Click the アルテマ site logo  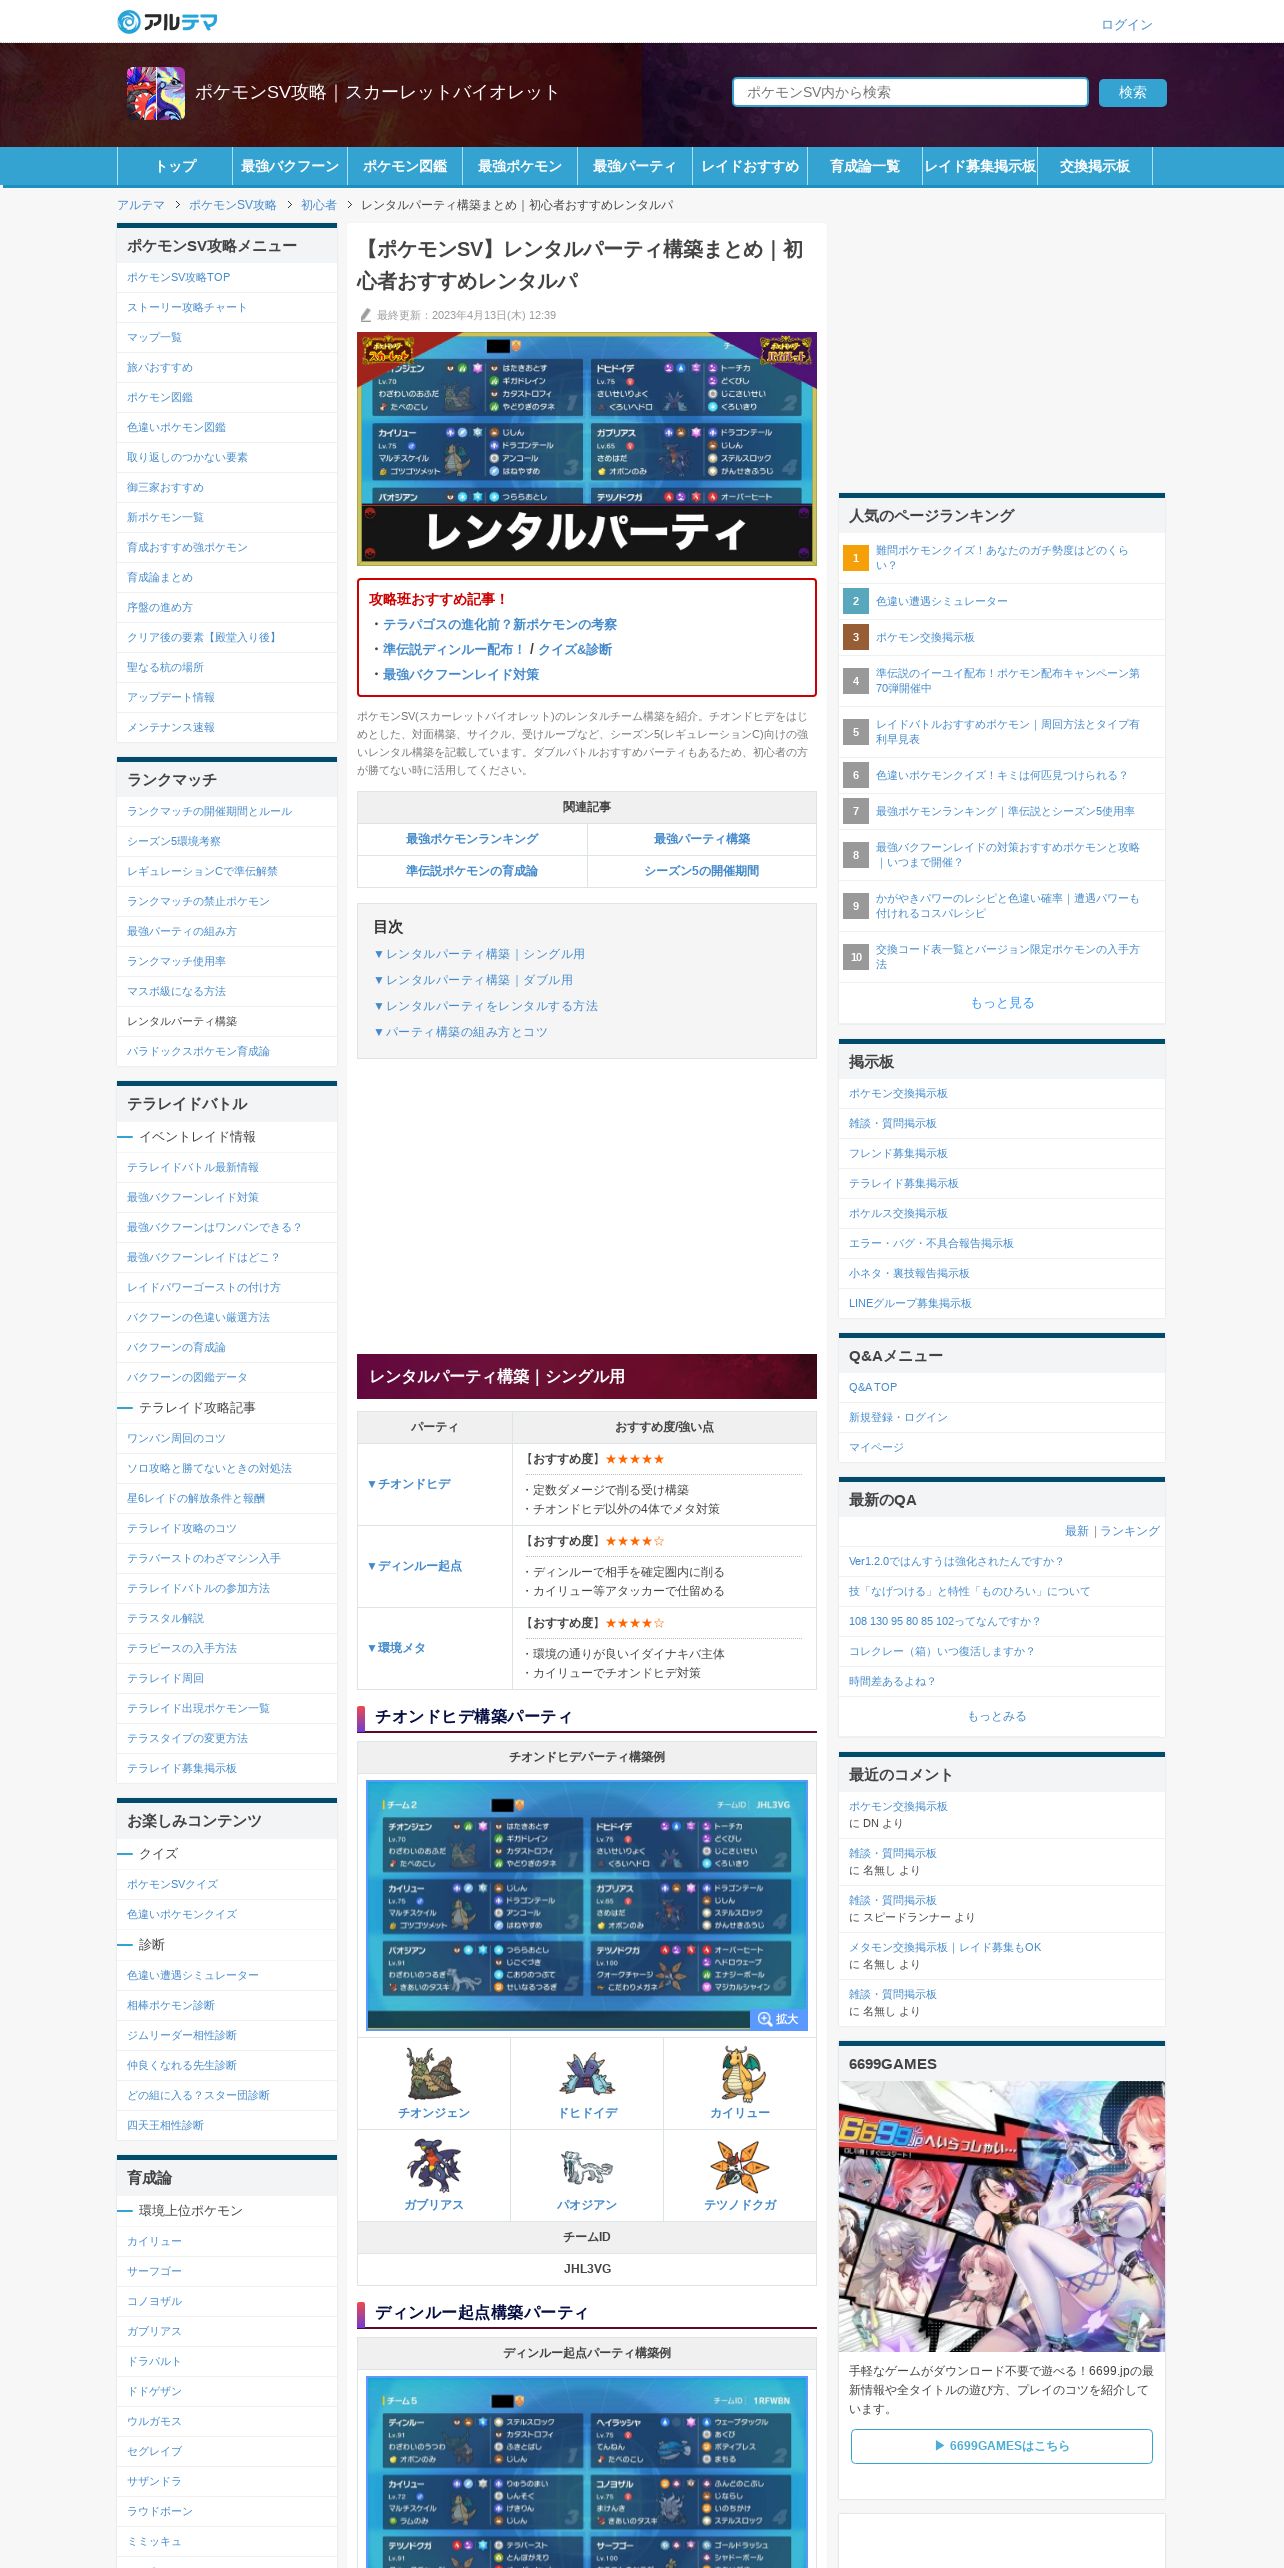[167, 21]
